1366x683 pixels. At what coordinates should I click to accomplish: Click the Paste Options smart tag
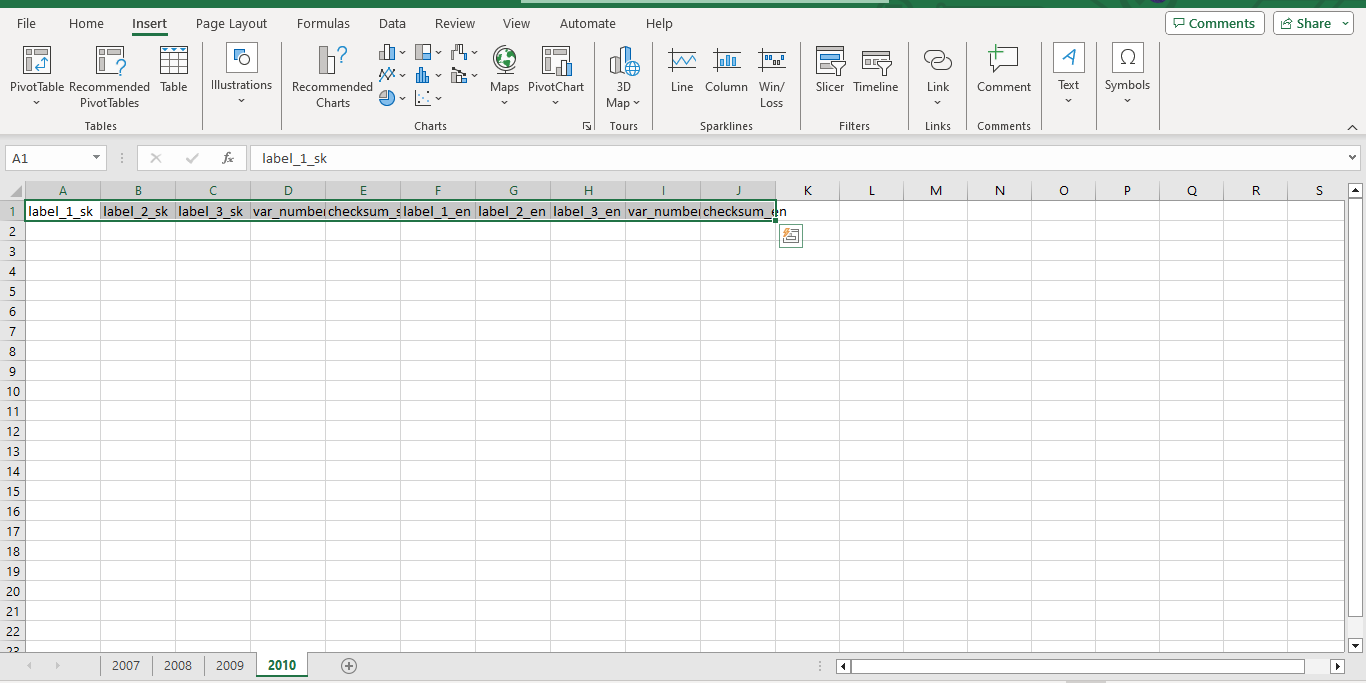click(790, 236)
